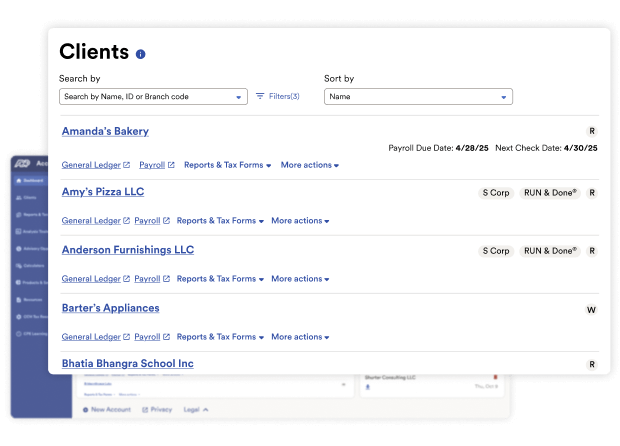Expand Reports & Tax Forms for Amanda's Bakery
Screen dimensions: 620x446
(x=227, y=165)
